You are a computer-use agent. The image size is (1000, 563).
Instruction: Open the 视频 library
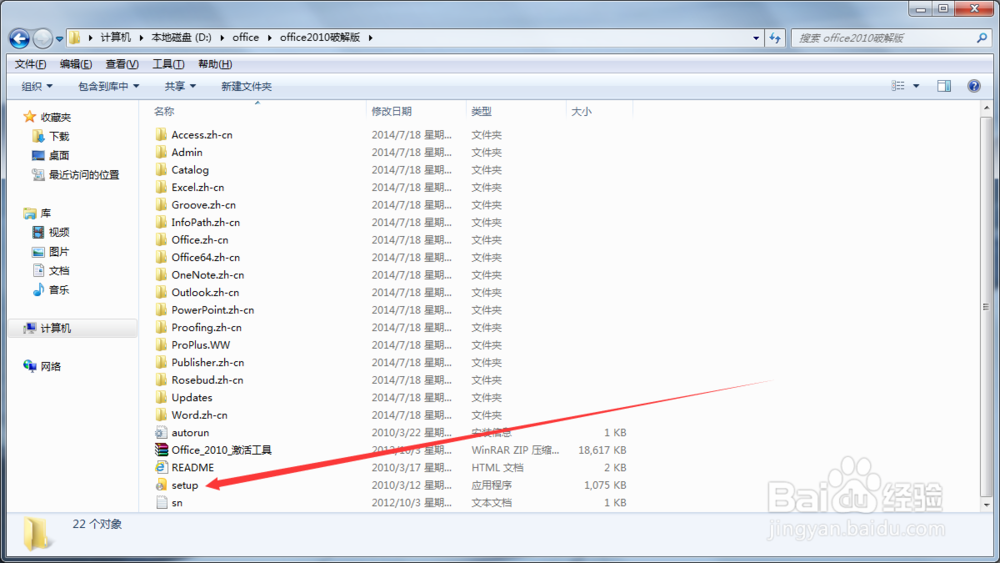coord(59,232)
